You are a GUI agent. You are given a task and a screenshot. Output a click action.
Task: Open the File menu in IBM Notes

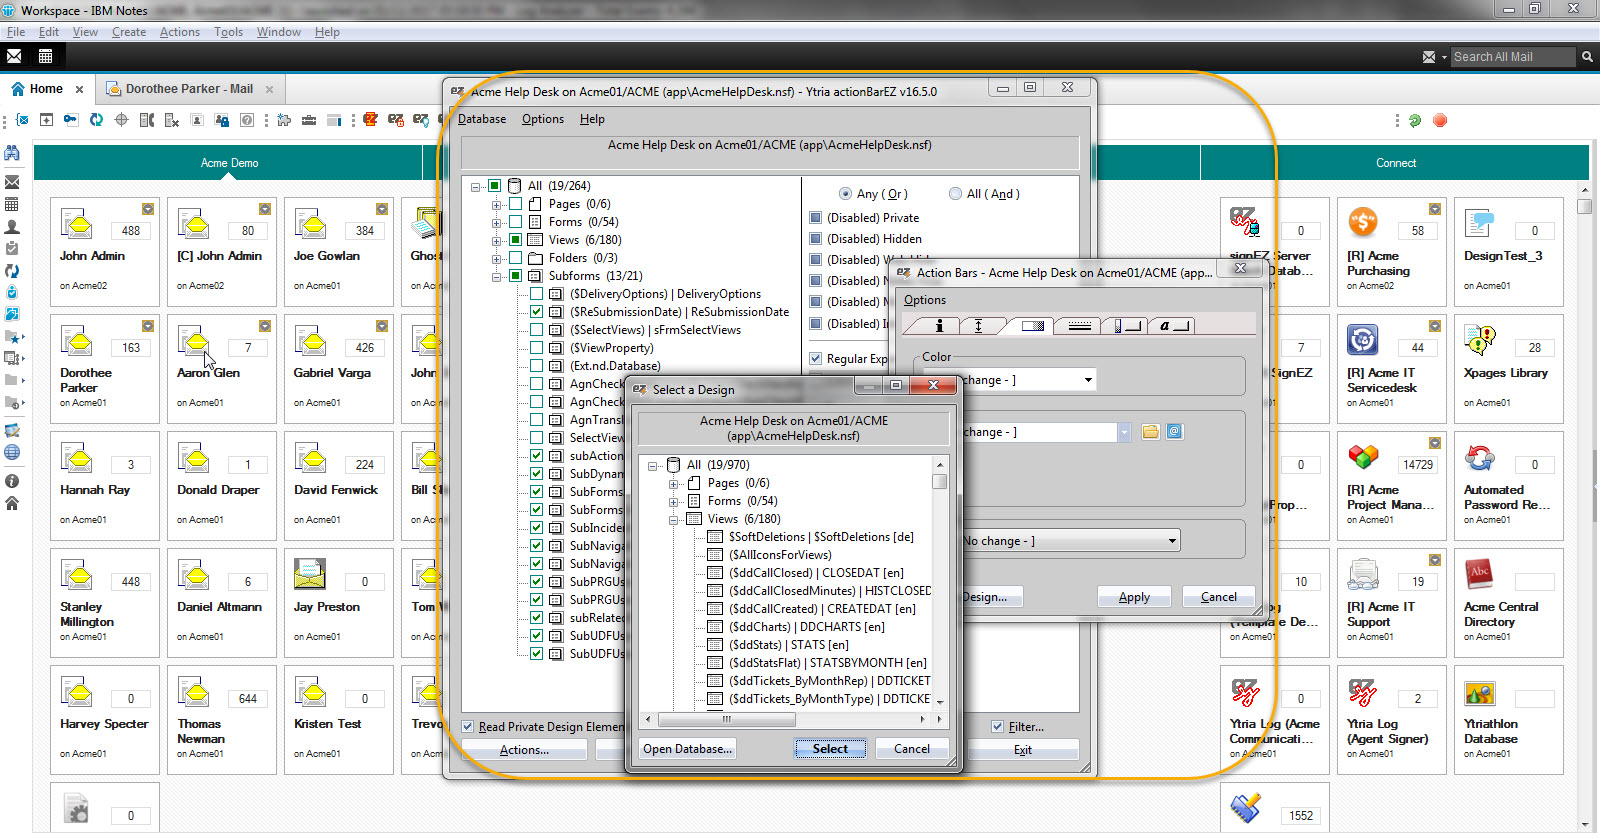tap(16, 32)
